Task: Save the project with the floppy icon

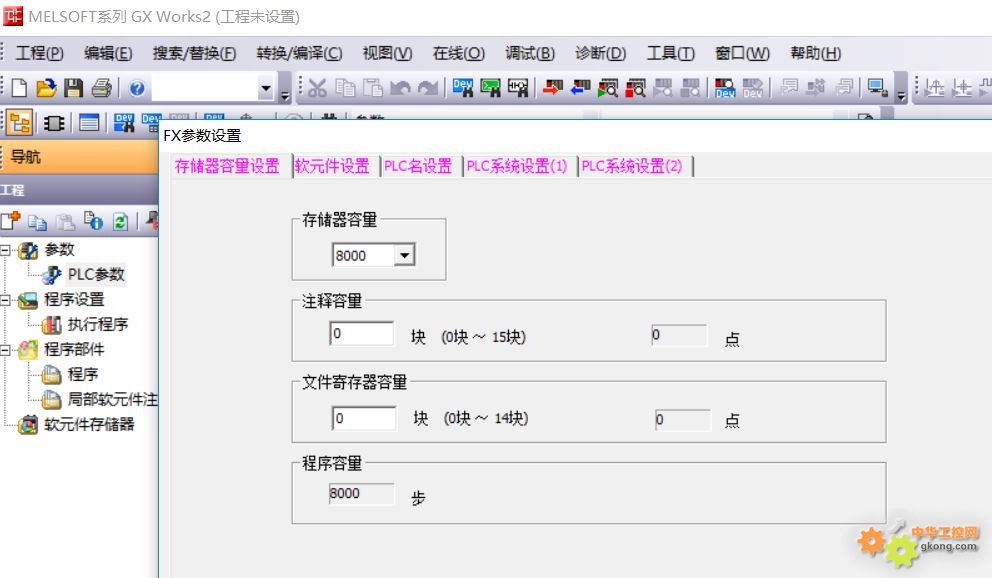Action: point(73,87)
